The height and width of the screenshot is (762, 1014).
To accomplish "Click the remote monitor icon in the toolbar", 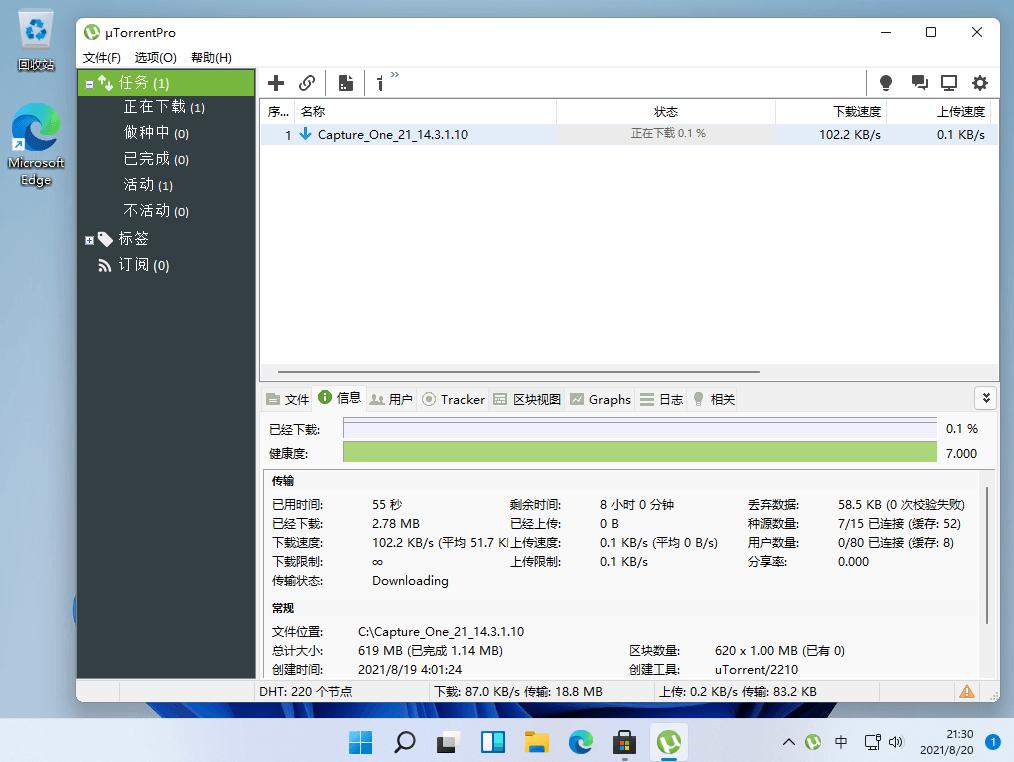I will point(949,83).
